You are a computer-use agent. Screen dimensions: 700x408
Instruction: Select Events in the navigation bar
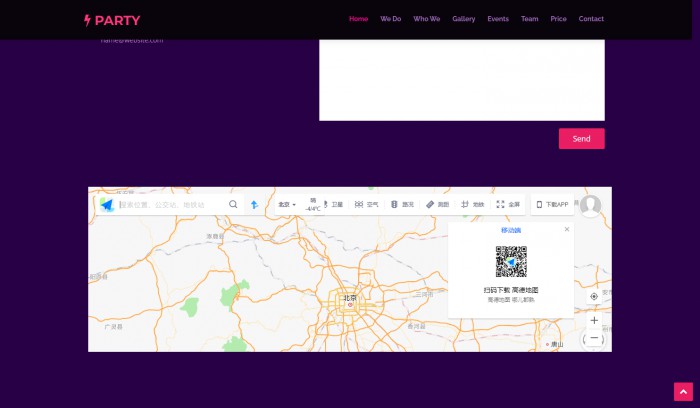[x=498, y=19]
